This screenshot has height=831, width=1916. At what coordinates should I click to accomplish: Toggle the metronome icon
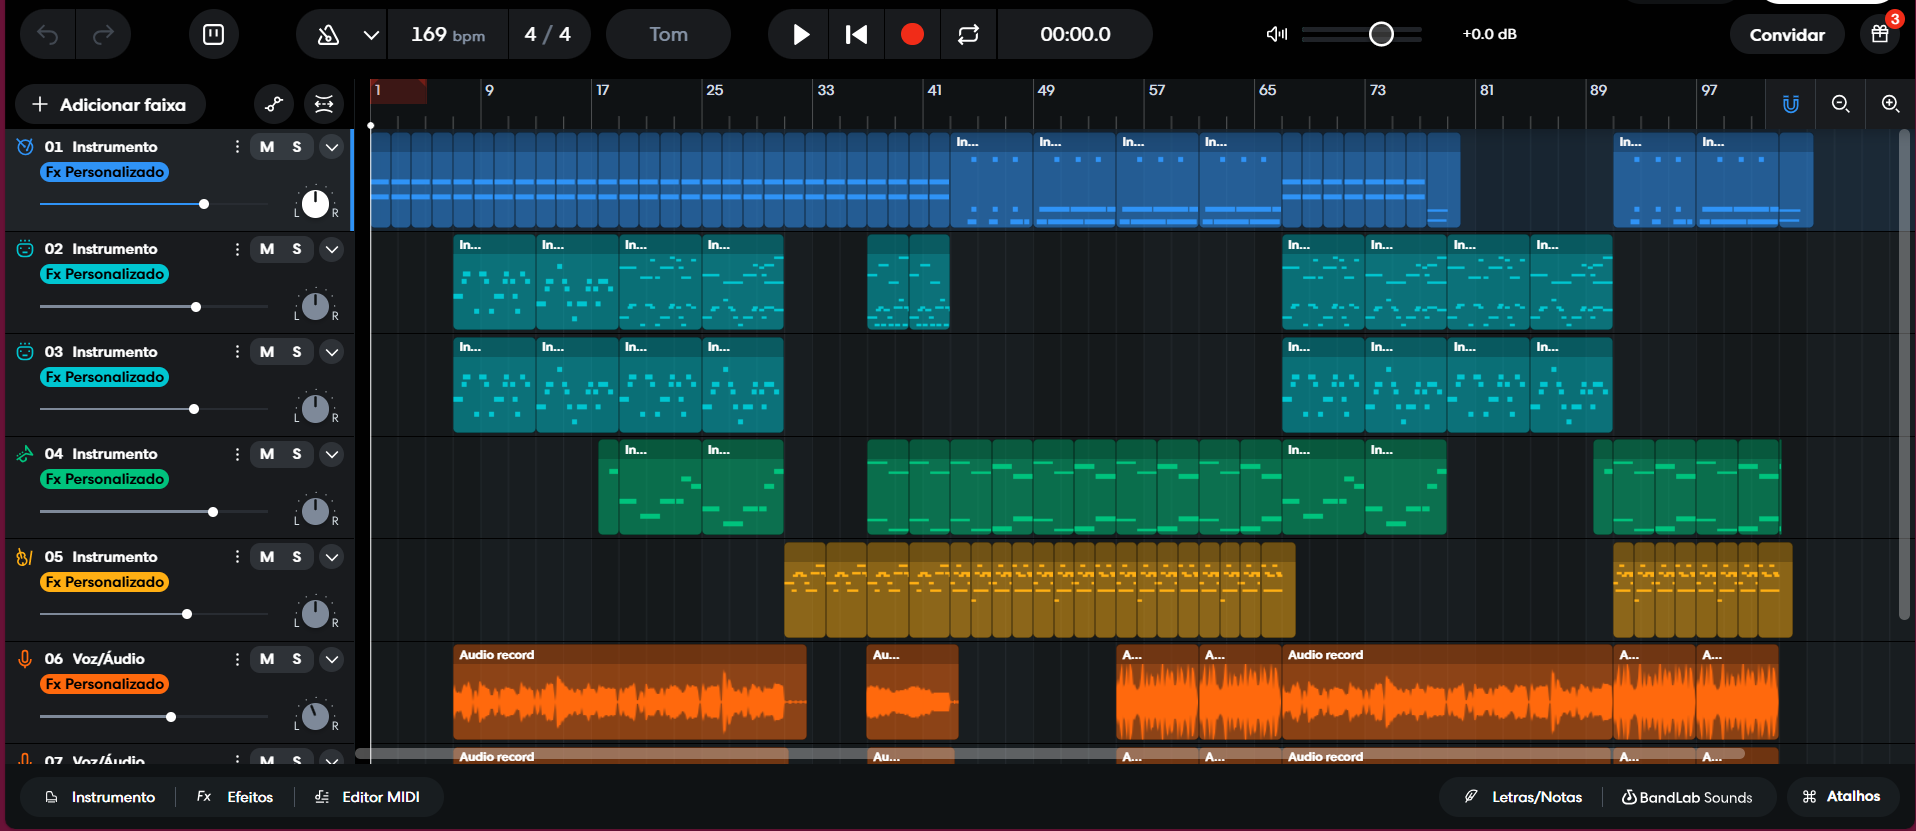(x=328, y=35)
